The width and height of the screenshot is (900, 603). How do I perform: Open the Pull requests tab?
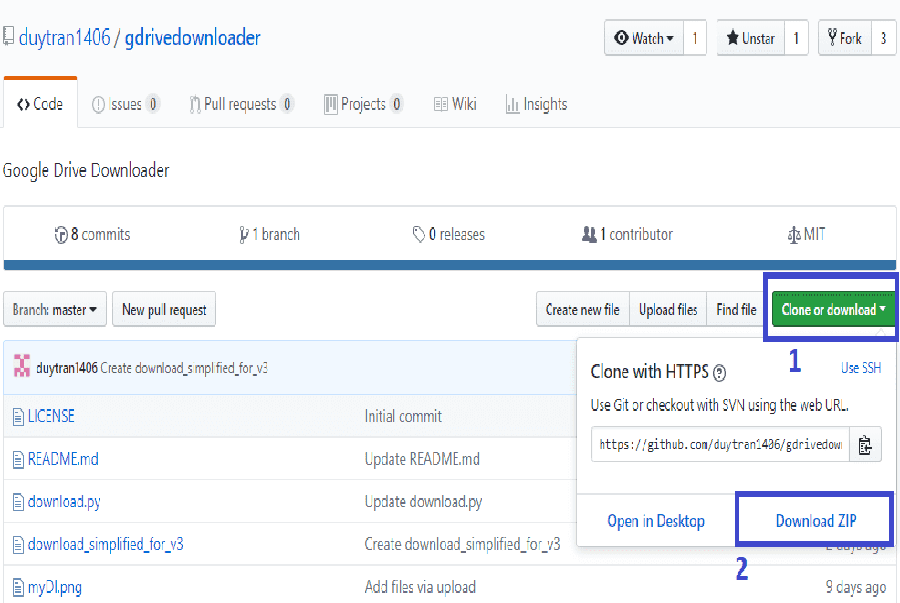pyautogui.click(x=240, y=104)
